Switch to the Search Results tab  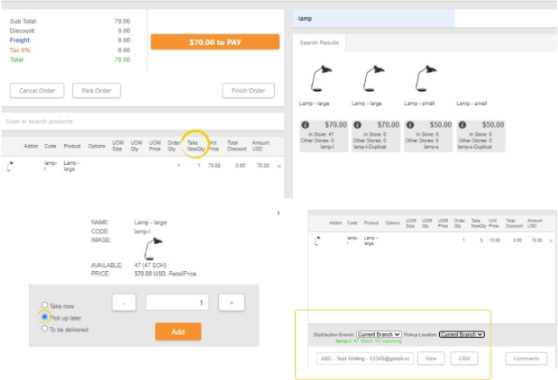(319, 43)
